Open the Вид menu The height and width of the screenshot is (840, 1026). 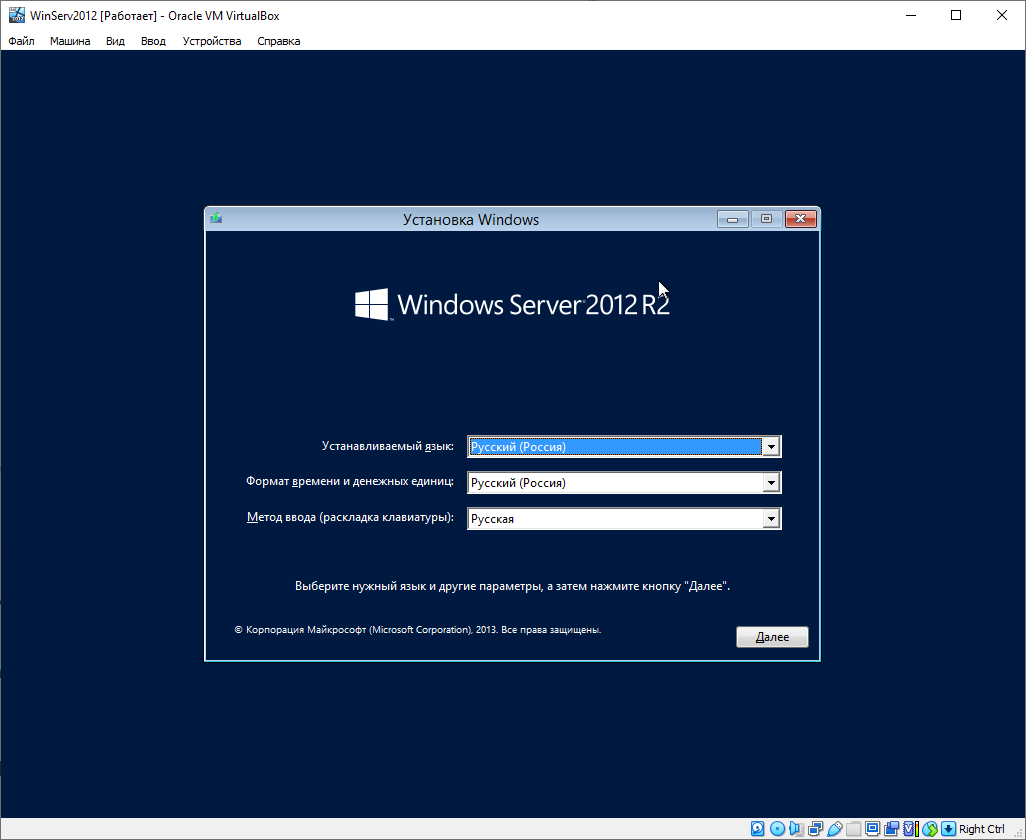pos(115,41)
